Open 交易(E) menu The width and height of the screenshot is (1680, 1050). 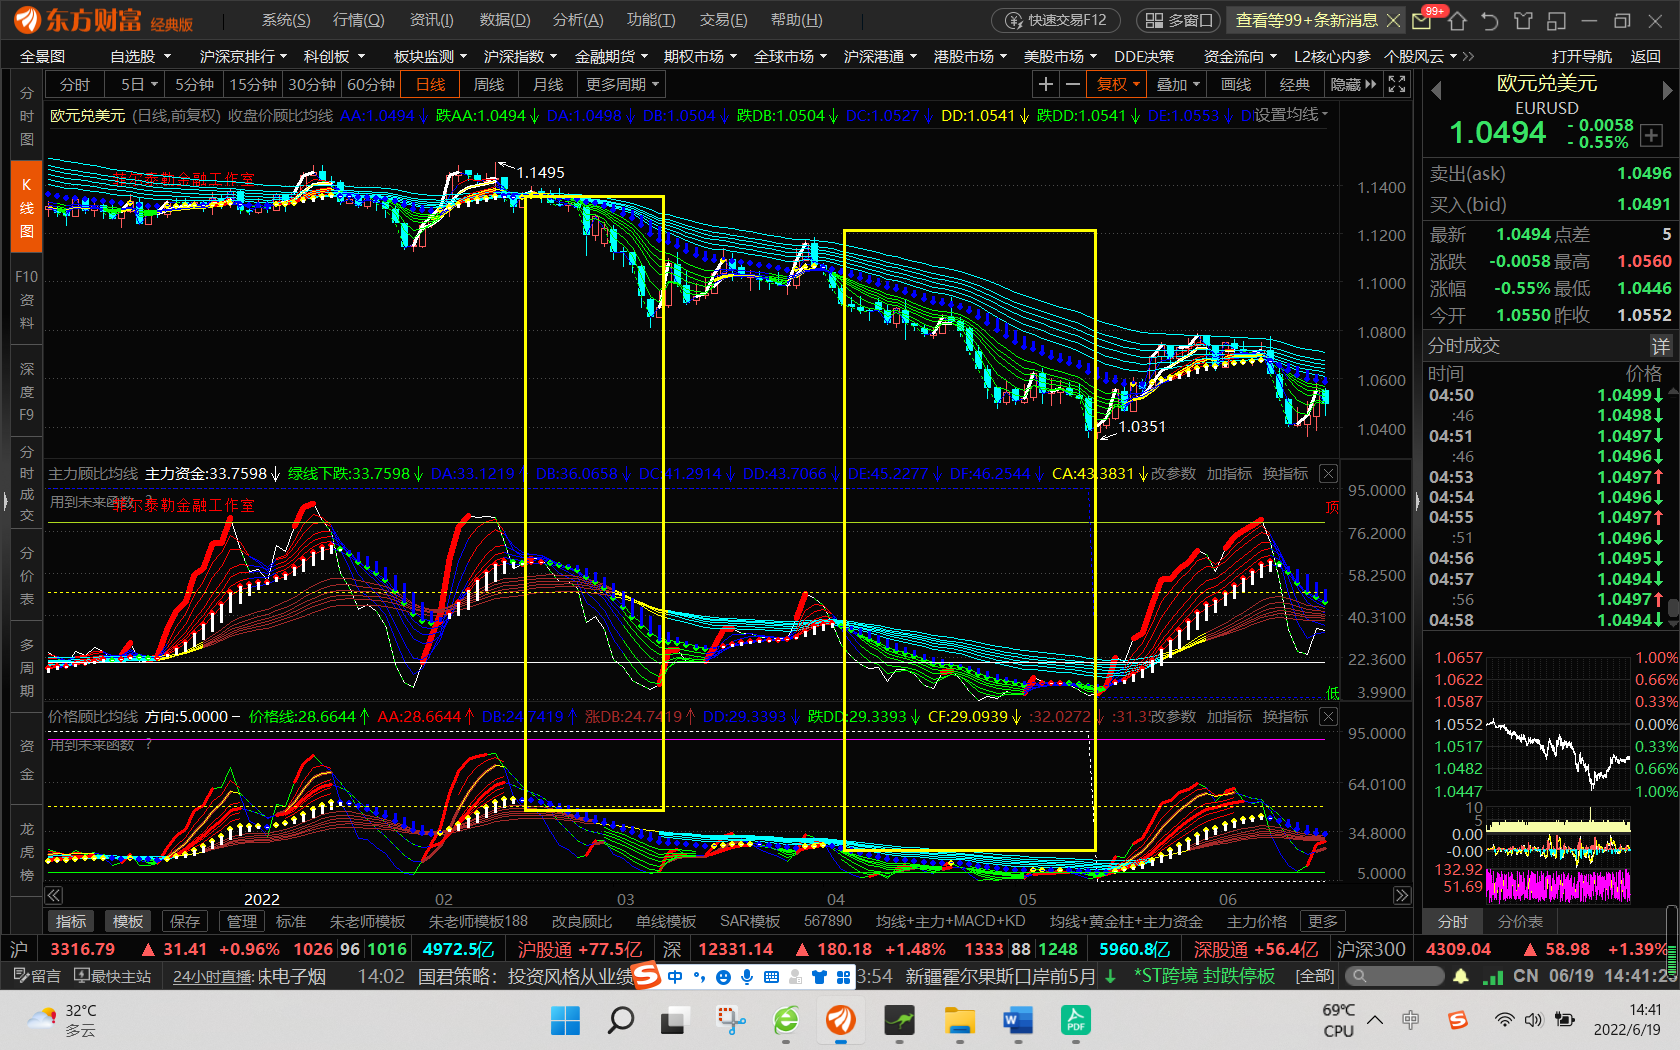tap(723, 20)
